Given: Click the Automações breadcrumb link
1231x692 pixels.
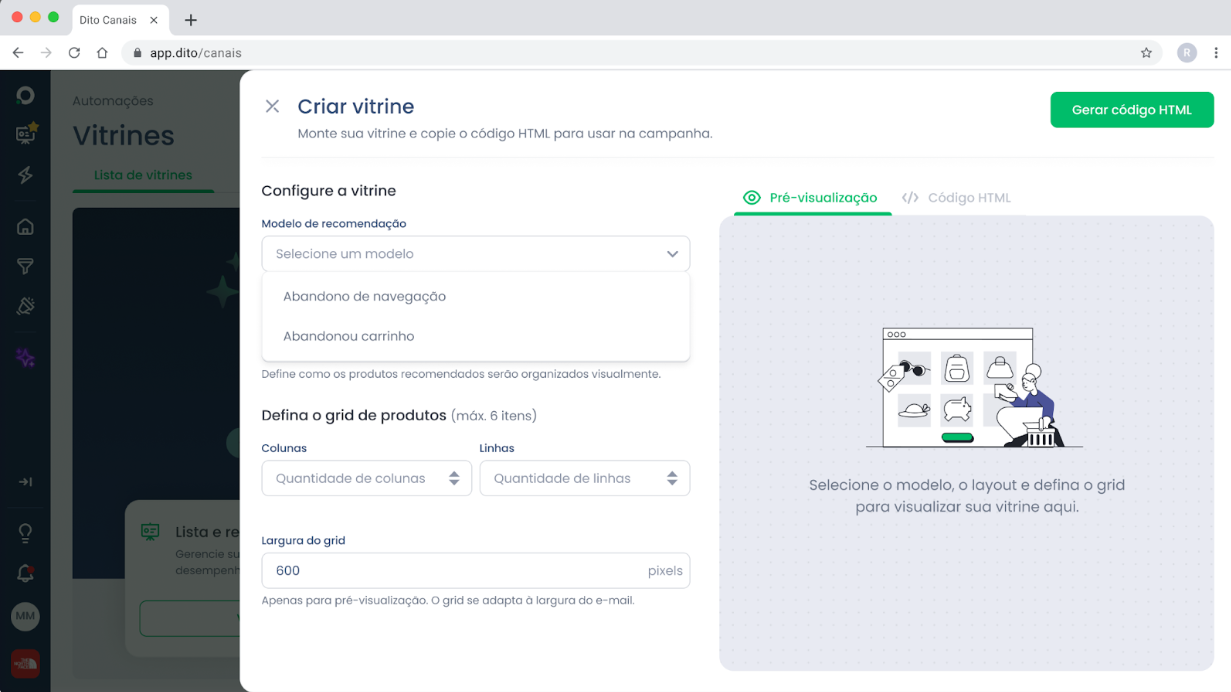Looking at the screenshot, I should click(x=113, y=101).
